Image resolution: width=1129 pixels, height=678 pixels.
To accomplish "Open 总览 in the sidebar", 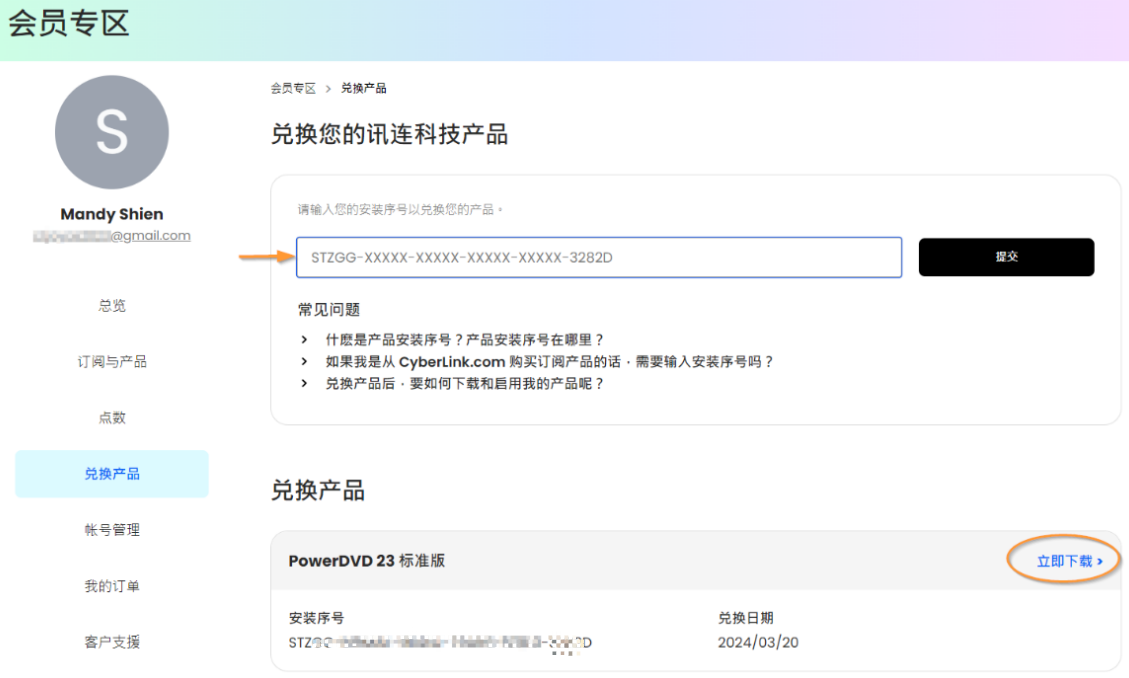I will point(112,305).
